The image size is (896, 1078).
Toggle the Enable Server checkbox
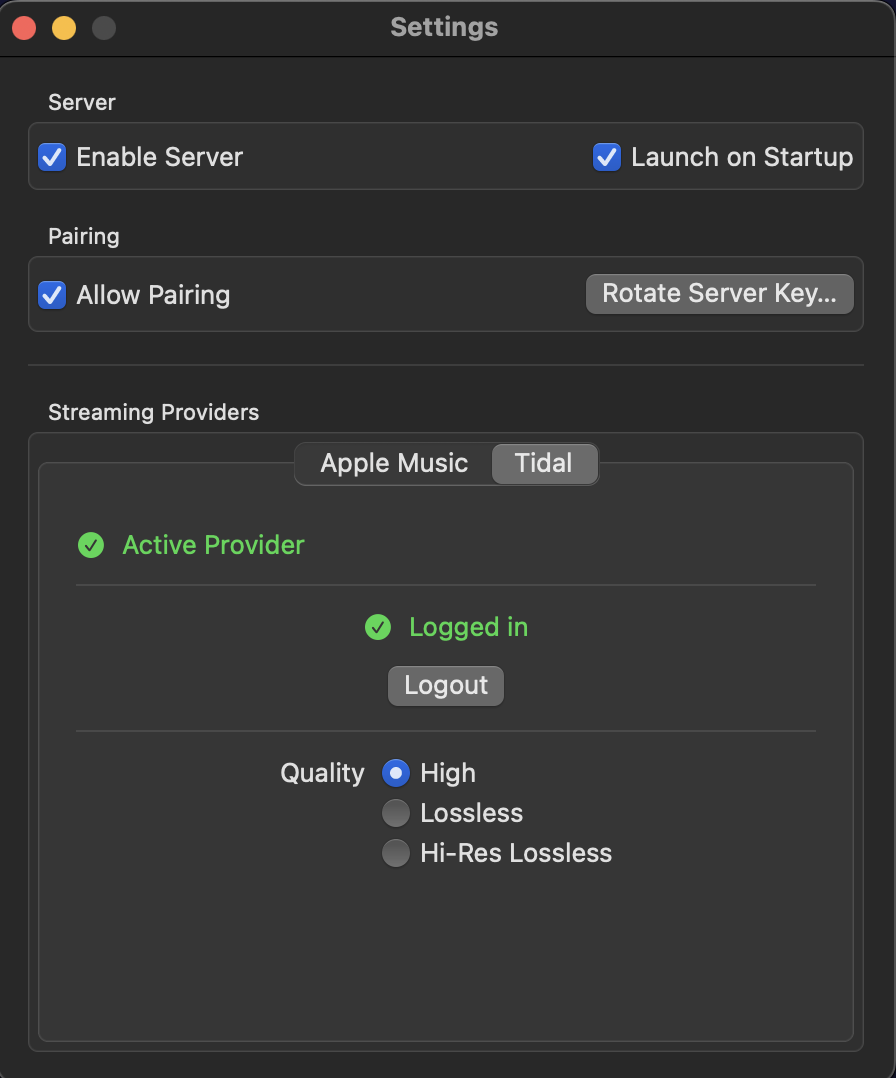52,157
